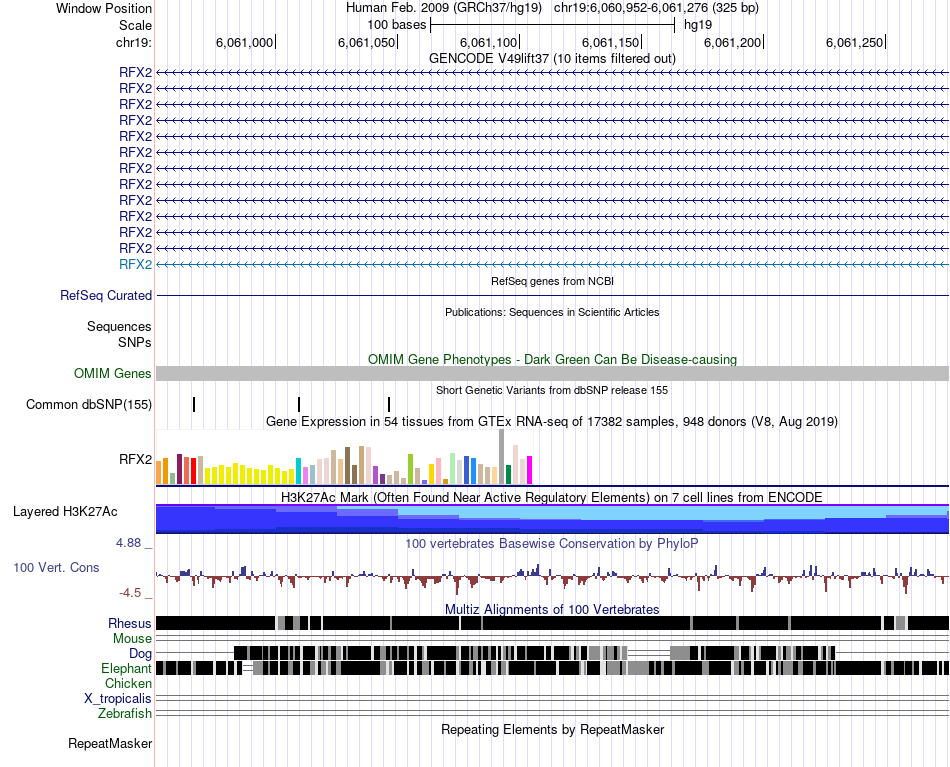The width and height of the screenshot is (950, 767).
Task: Open the OMIM Gene Phenotypes track title
Action: pyautogui.click(x=552, y=359)
